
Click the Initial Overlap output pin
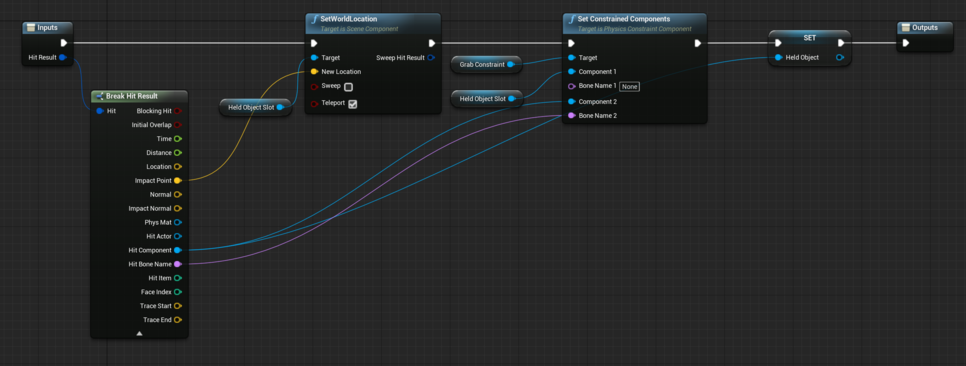coord(177,125)
